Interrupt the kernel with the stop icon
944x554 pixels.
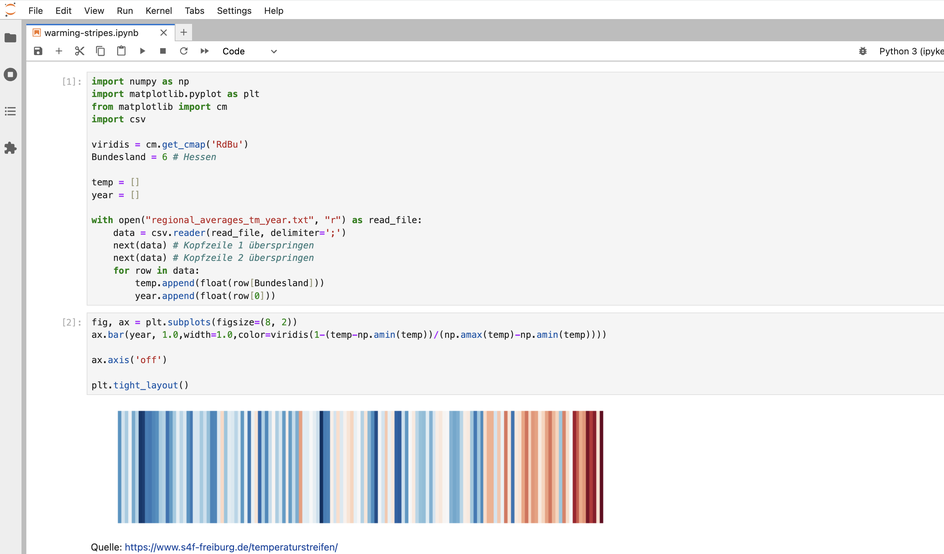[x=163, y=51]
